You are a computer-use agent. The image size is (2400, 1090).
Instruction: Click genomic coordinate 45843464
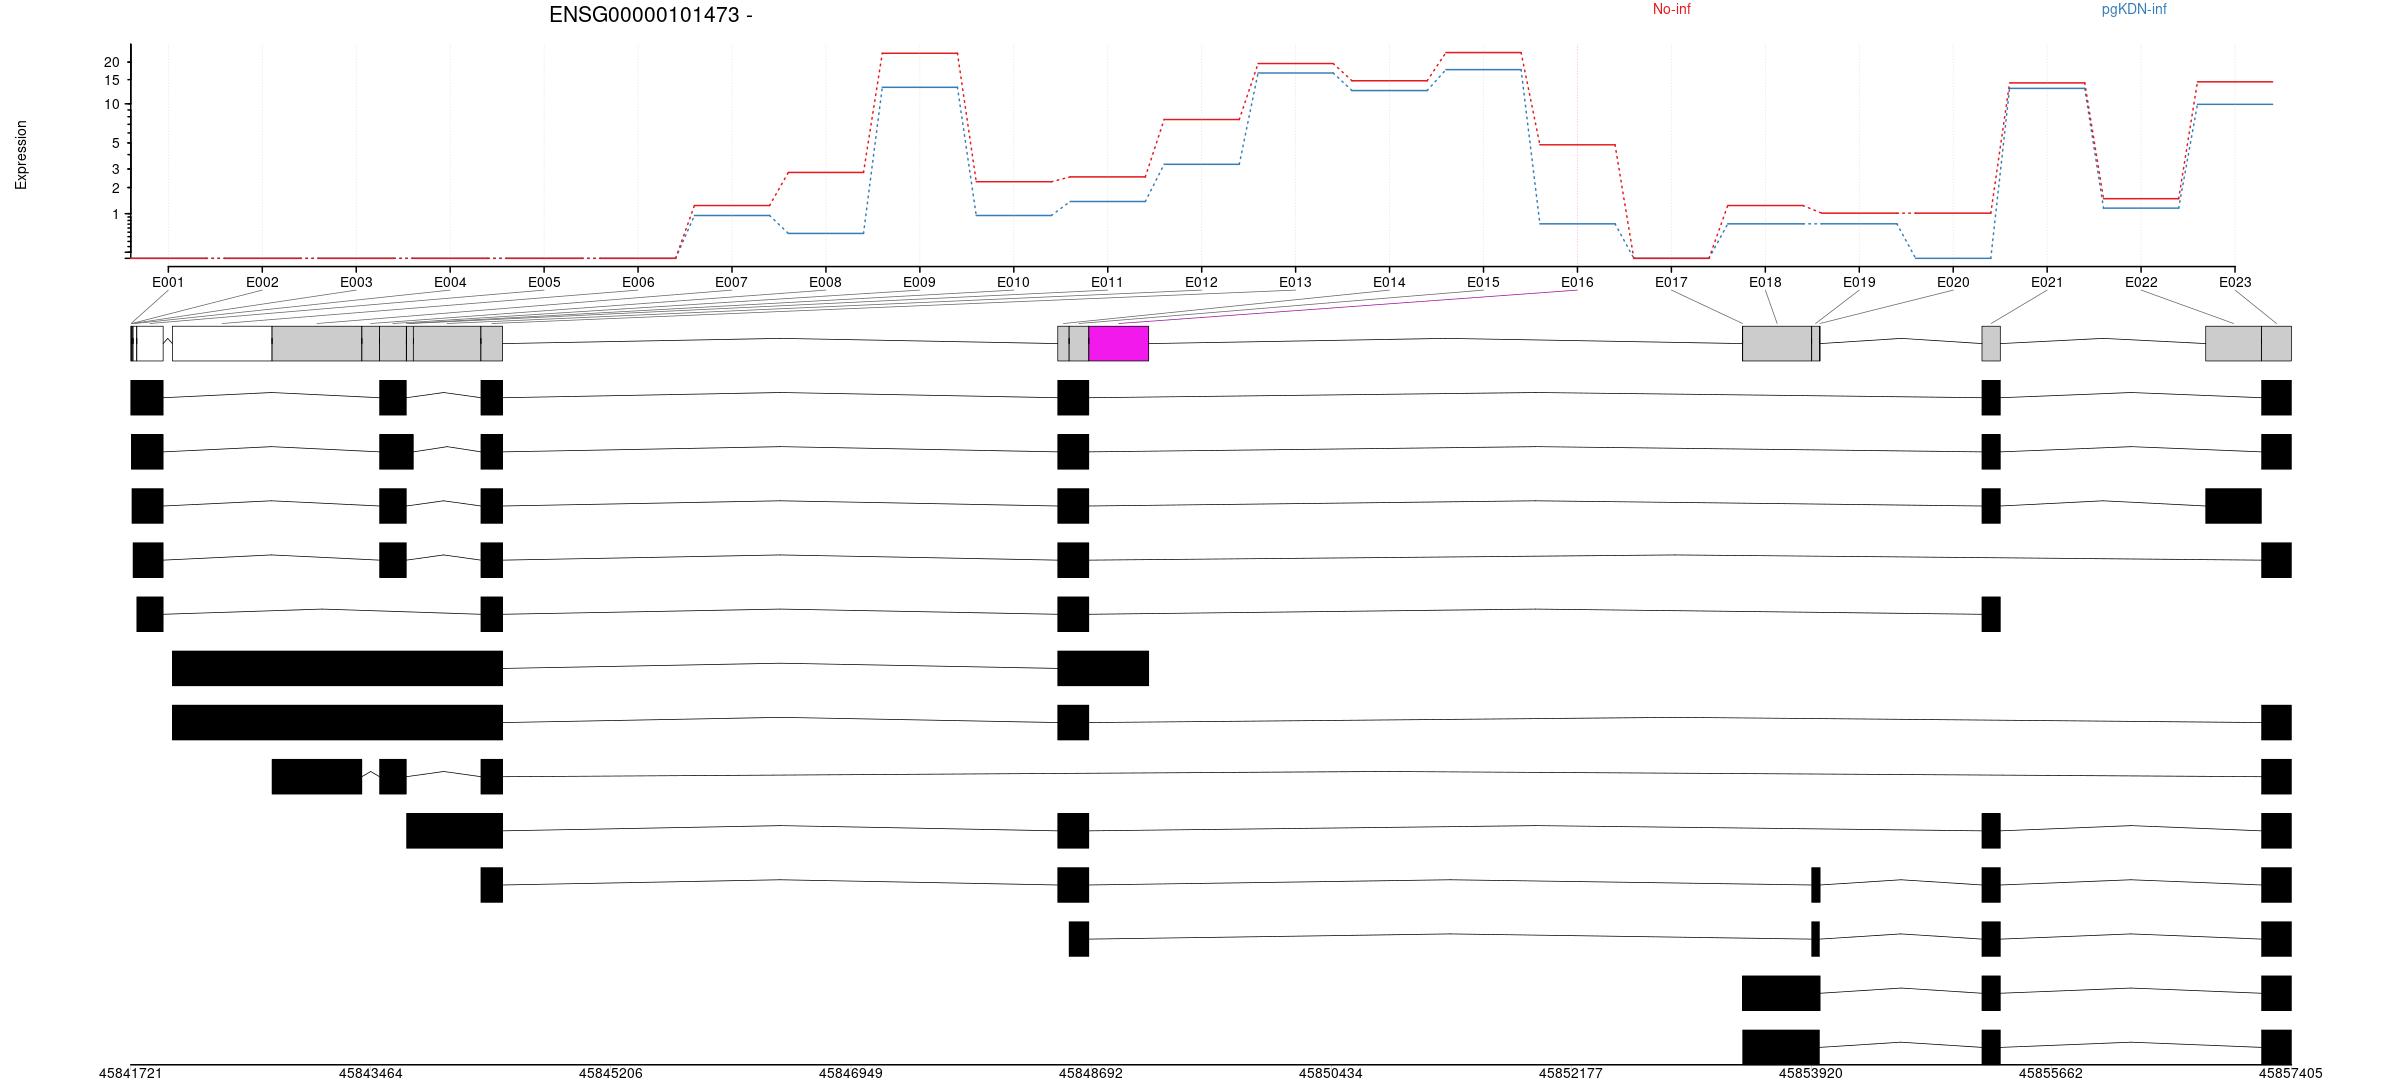pyautogui.click(x=370, y=1073)
